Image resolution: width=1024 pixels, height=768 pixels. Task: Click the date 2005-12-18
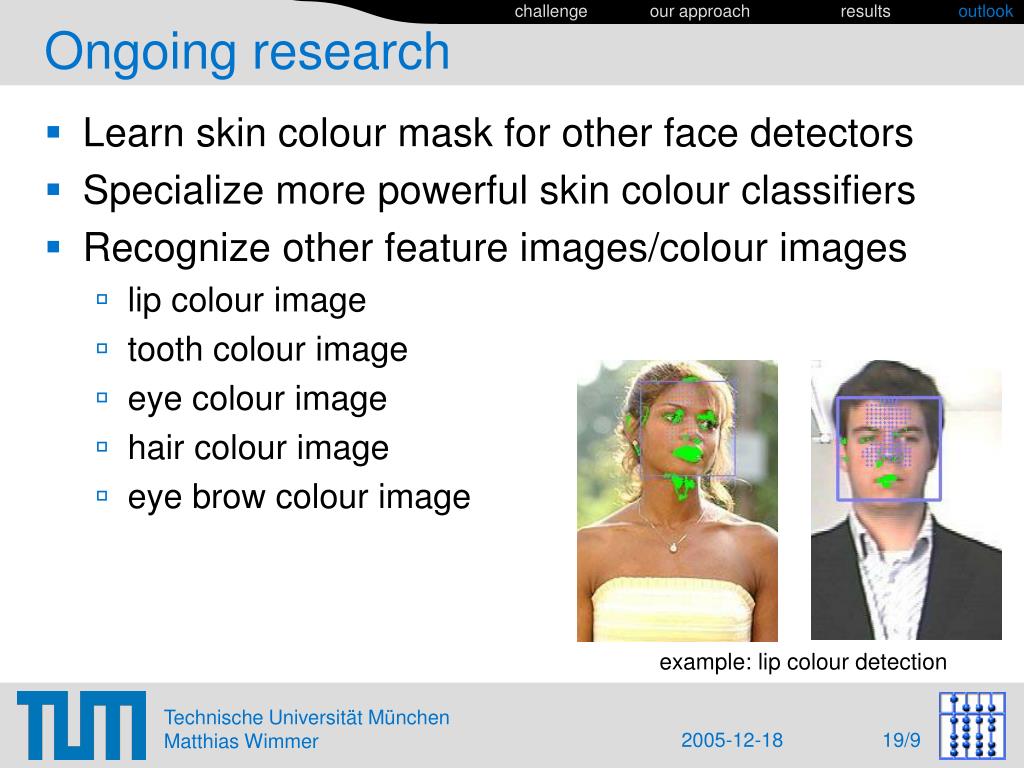[x=731, y=740]
